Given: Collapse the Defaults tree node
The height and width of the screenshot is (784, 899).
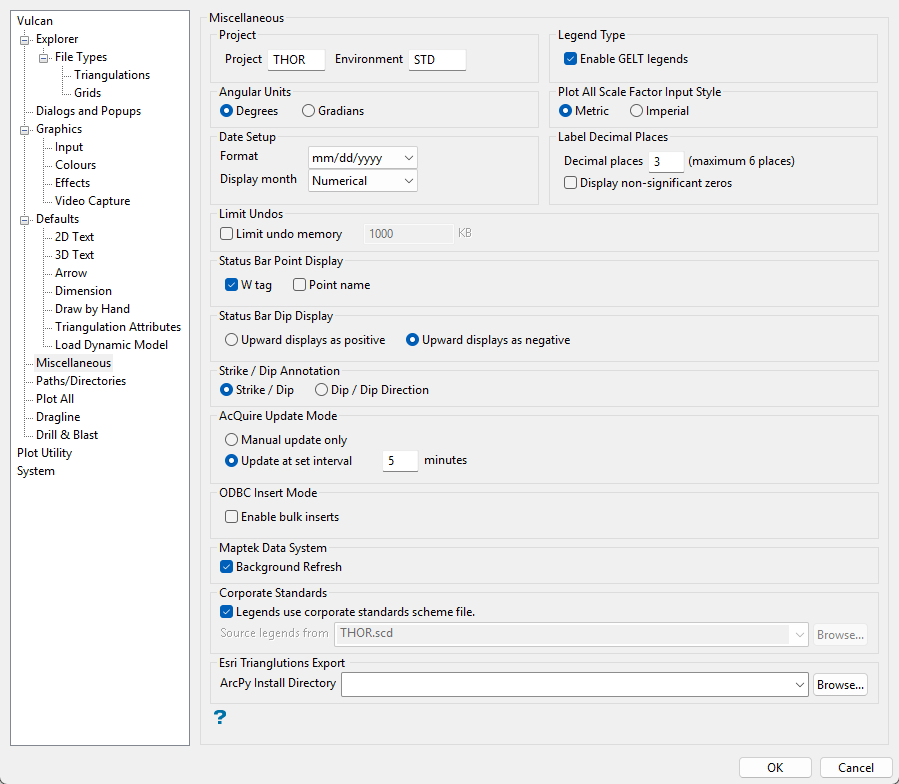Looking at the screenshot, I should [x=24, y=220].
